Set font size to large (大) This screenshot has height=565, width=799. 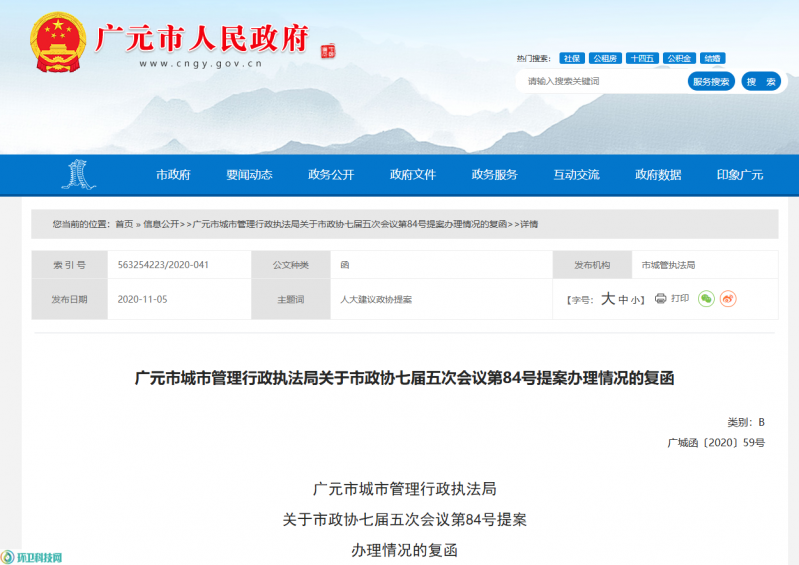click(x=607, y=299)
